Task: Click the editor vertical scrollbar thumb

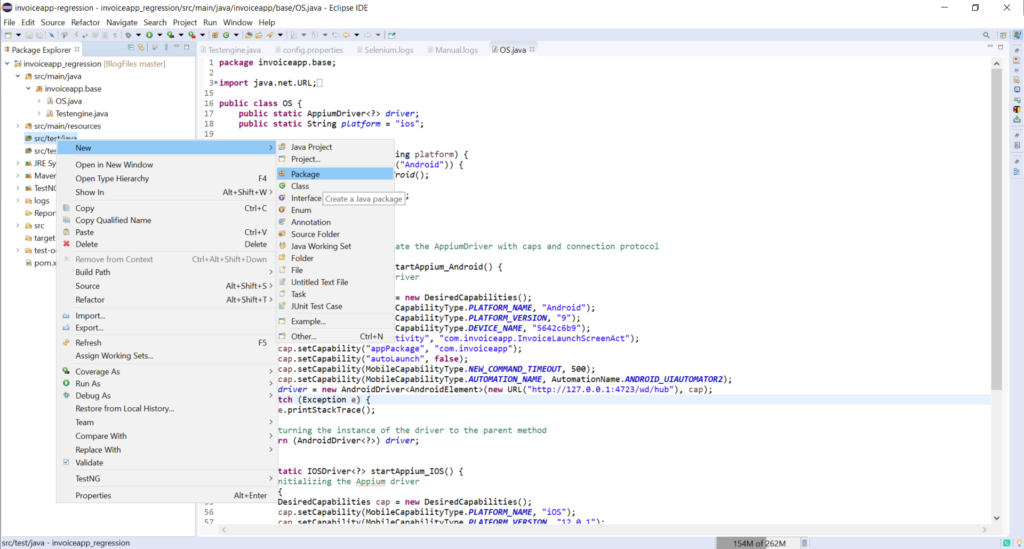Action: 997,228
